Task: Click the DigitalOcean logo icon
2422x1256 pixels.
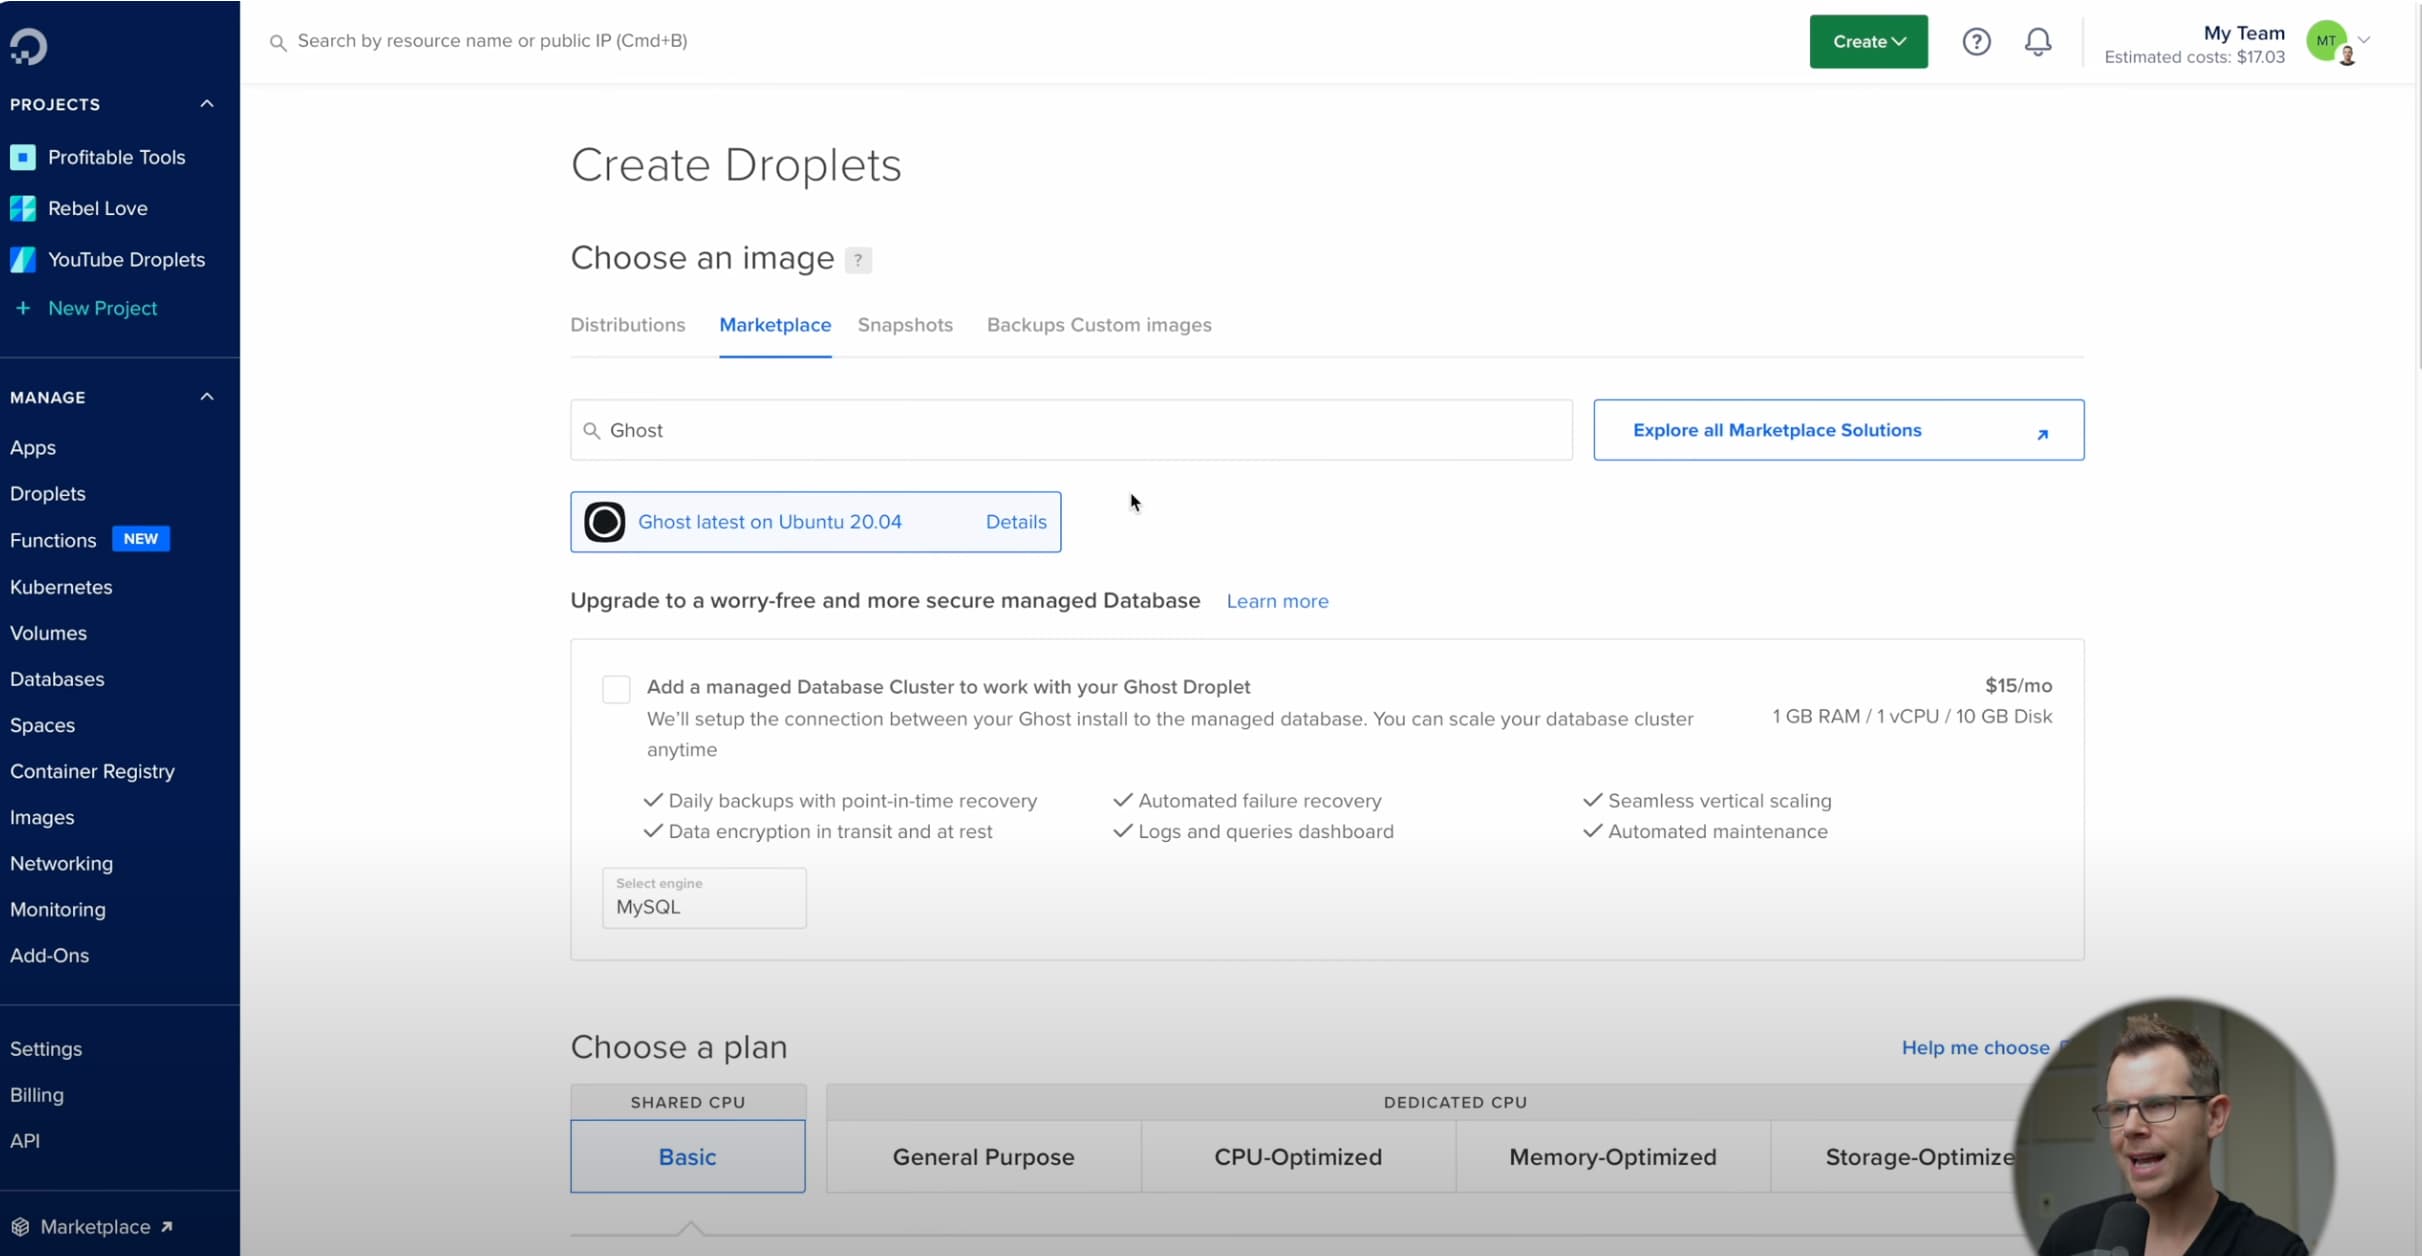Action: tap(28, 46)
